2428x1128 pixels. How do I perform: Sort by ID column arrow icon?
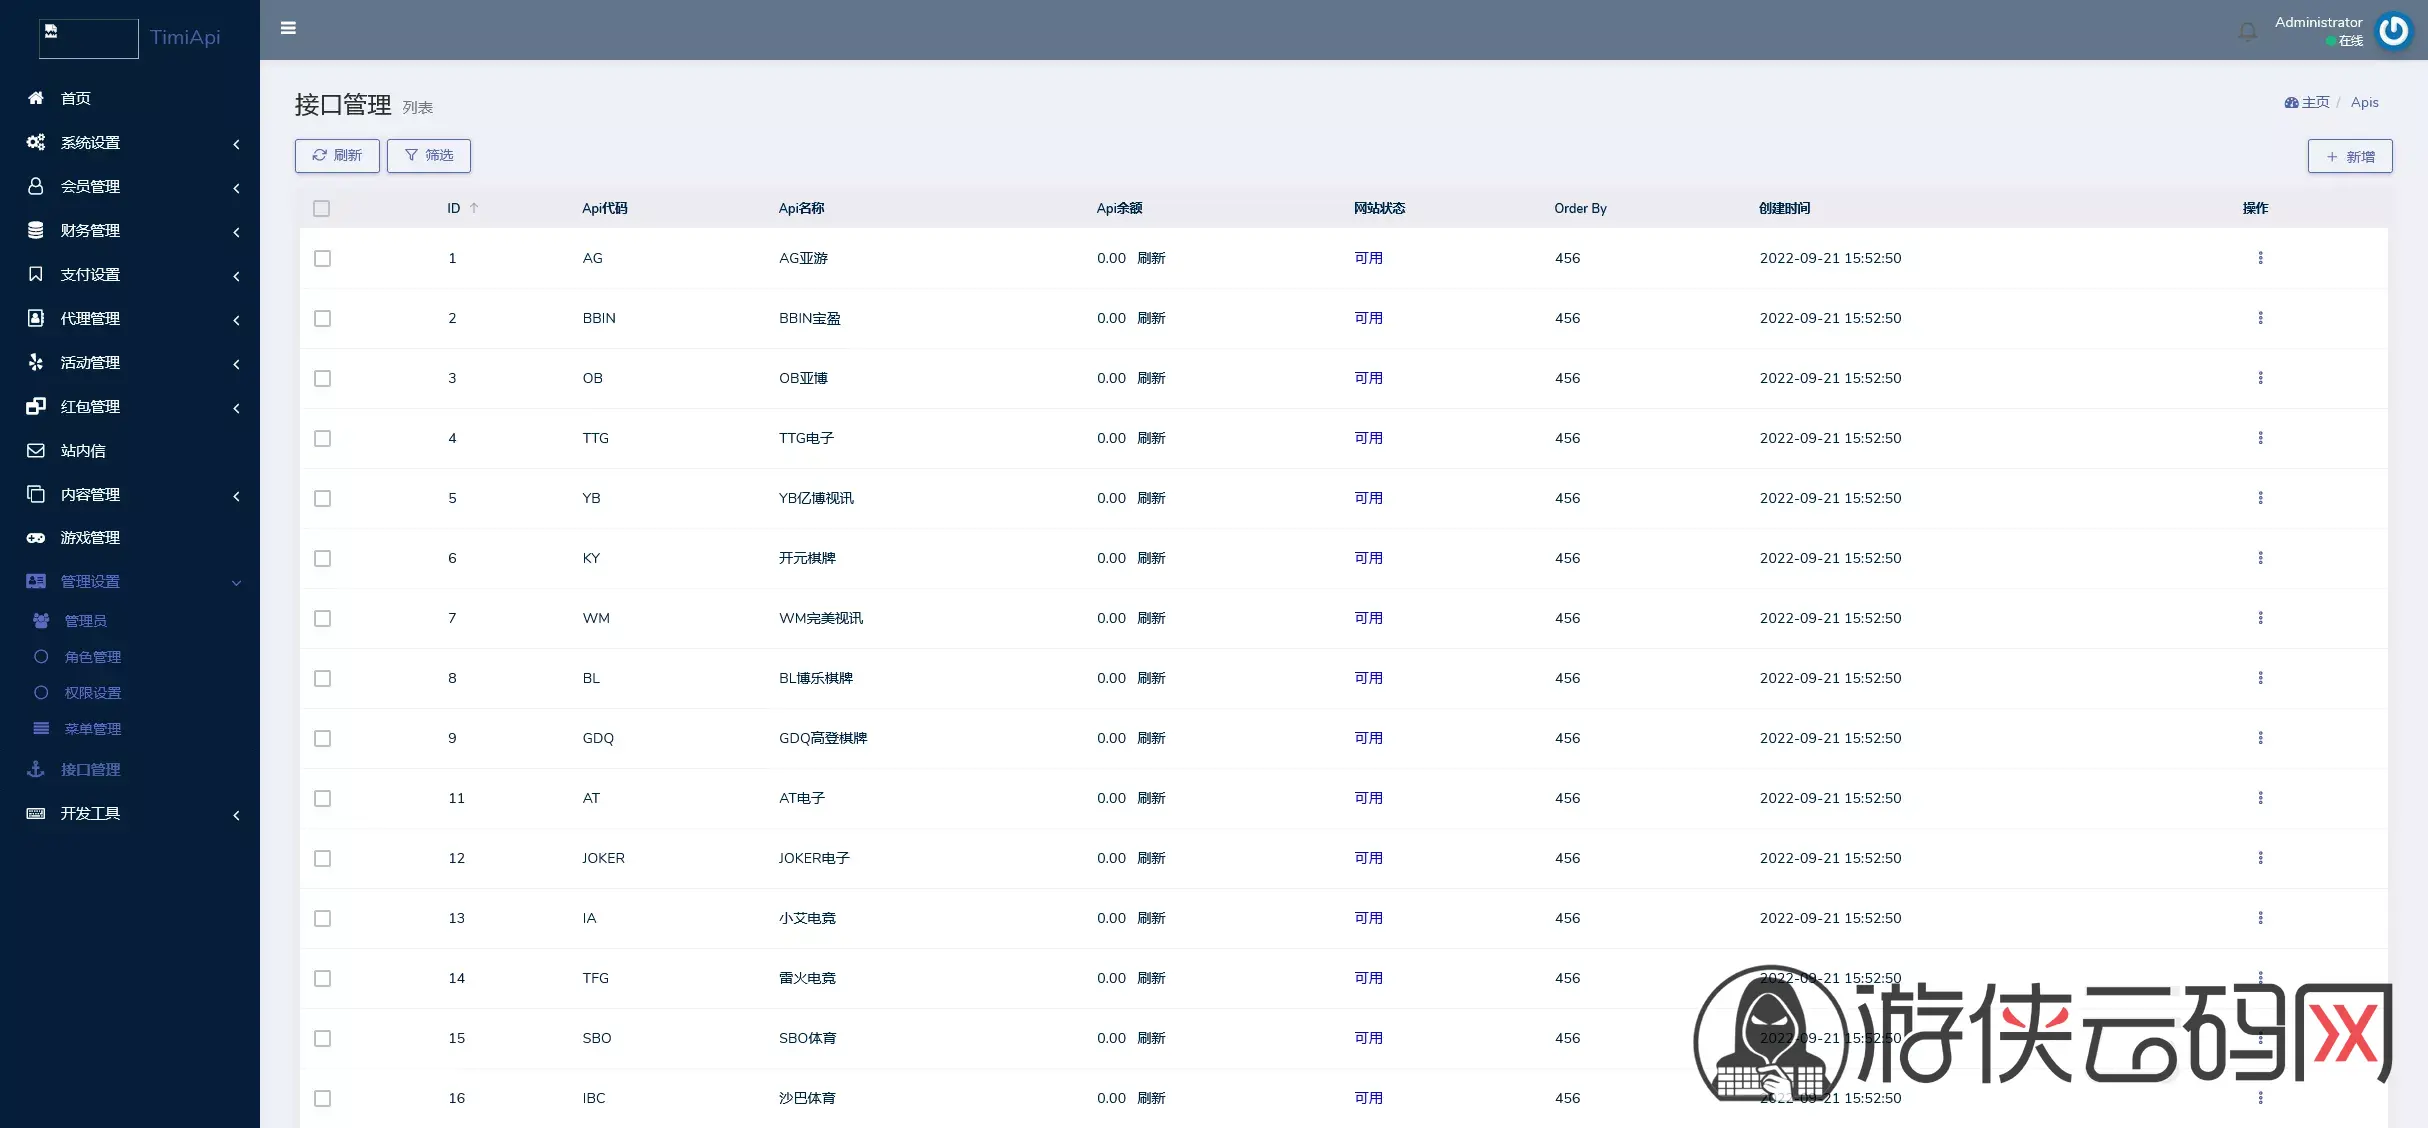pyautogui.click(x=474, y=208)
